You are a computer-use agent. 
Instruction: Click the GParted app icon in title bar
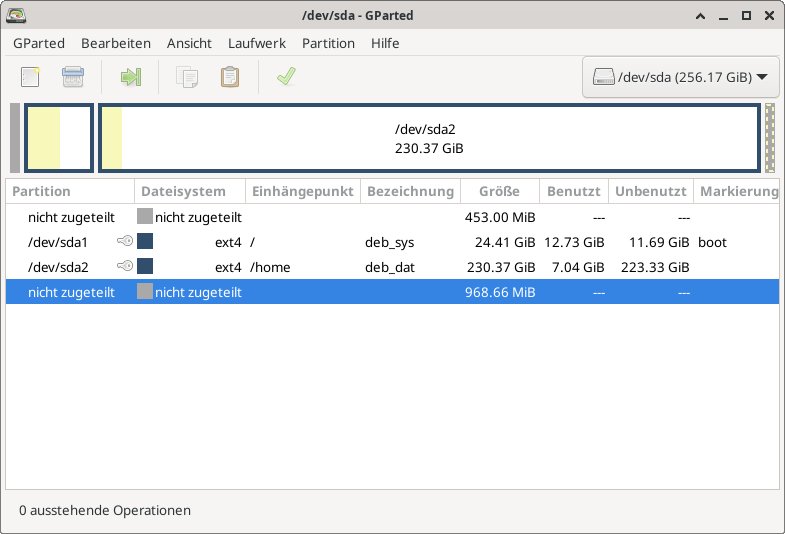(16, 16)
